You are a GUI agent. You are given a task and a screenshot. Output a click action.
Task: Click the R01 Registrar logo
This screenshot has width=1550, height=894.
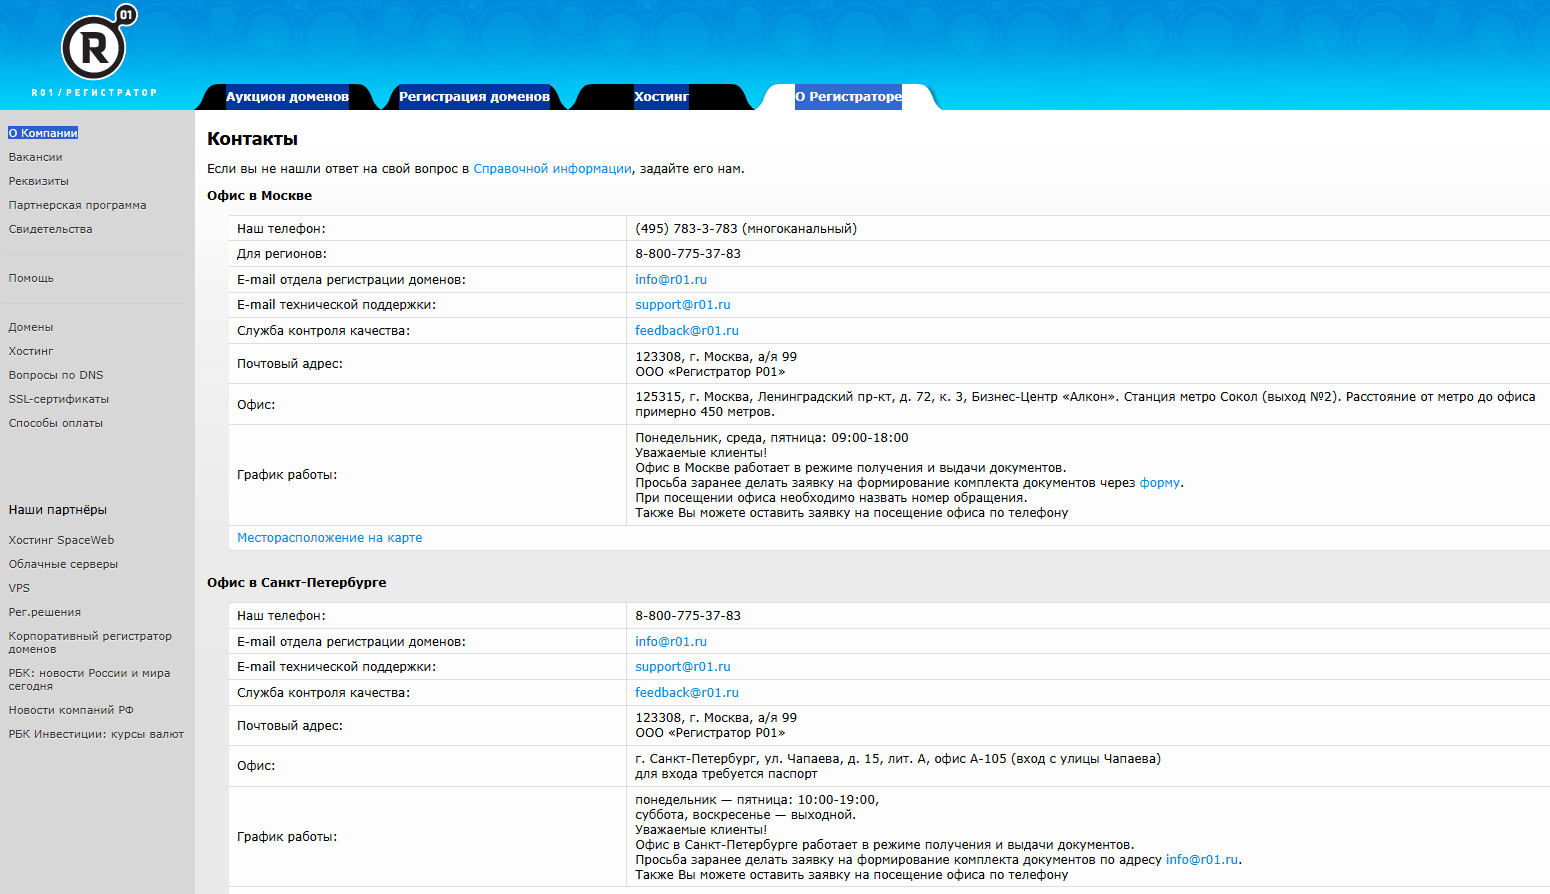[x=95, y=50]
